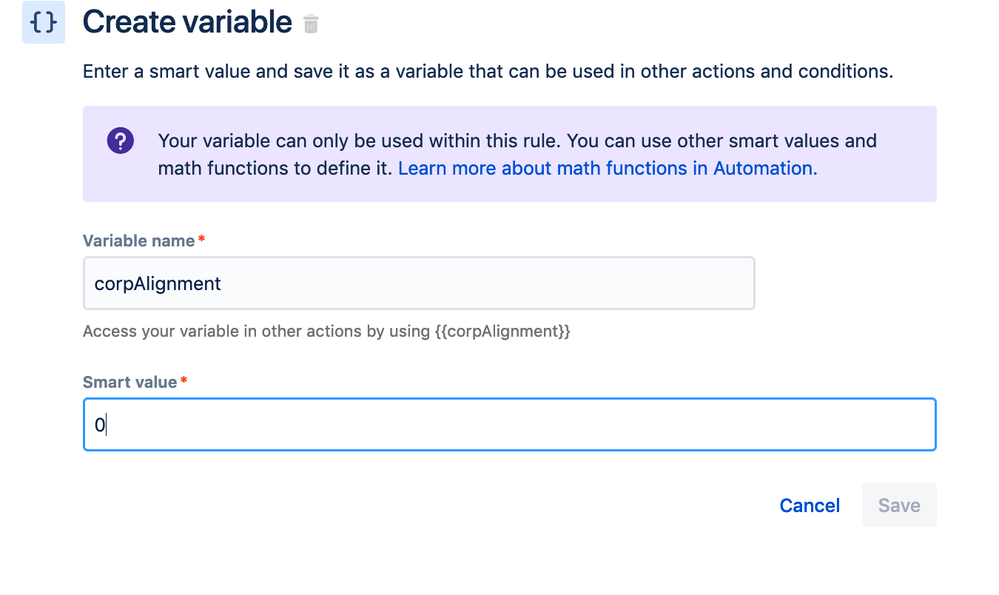Click the 'Enter a smart value' description
Screen dimensions: 999x595
(487, 72)
